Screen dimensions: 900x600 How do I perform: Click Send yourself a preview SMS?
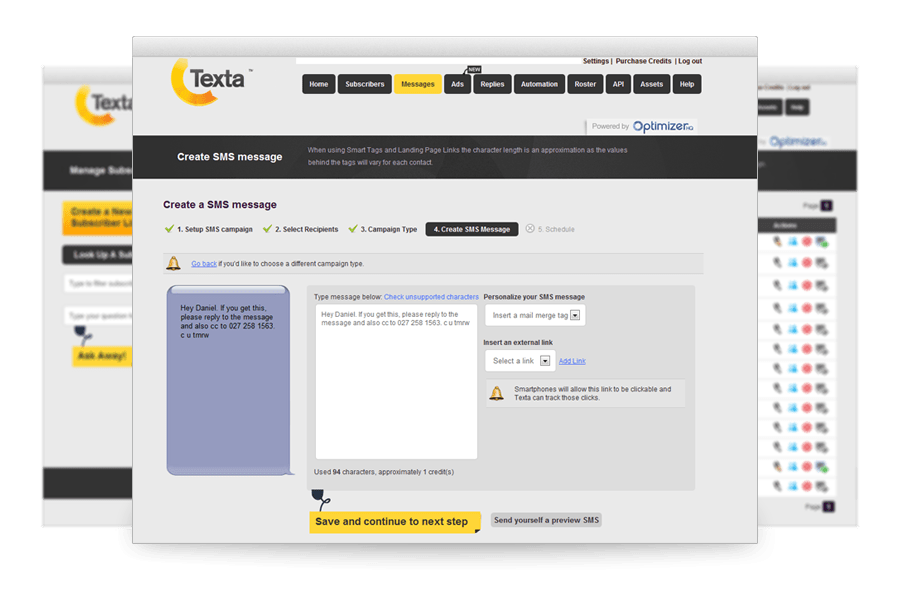tap(546, 520)
